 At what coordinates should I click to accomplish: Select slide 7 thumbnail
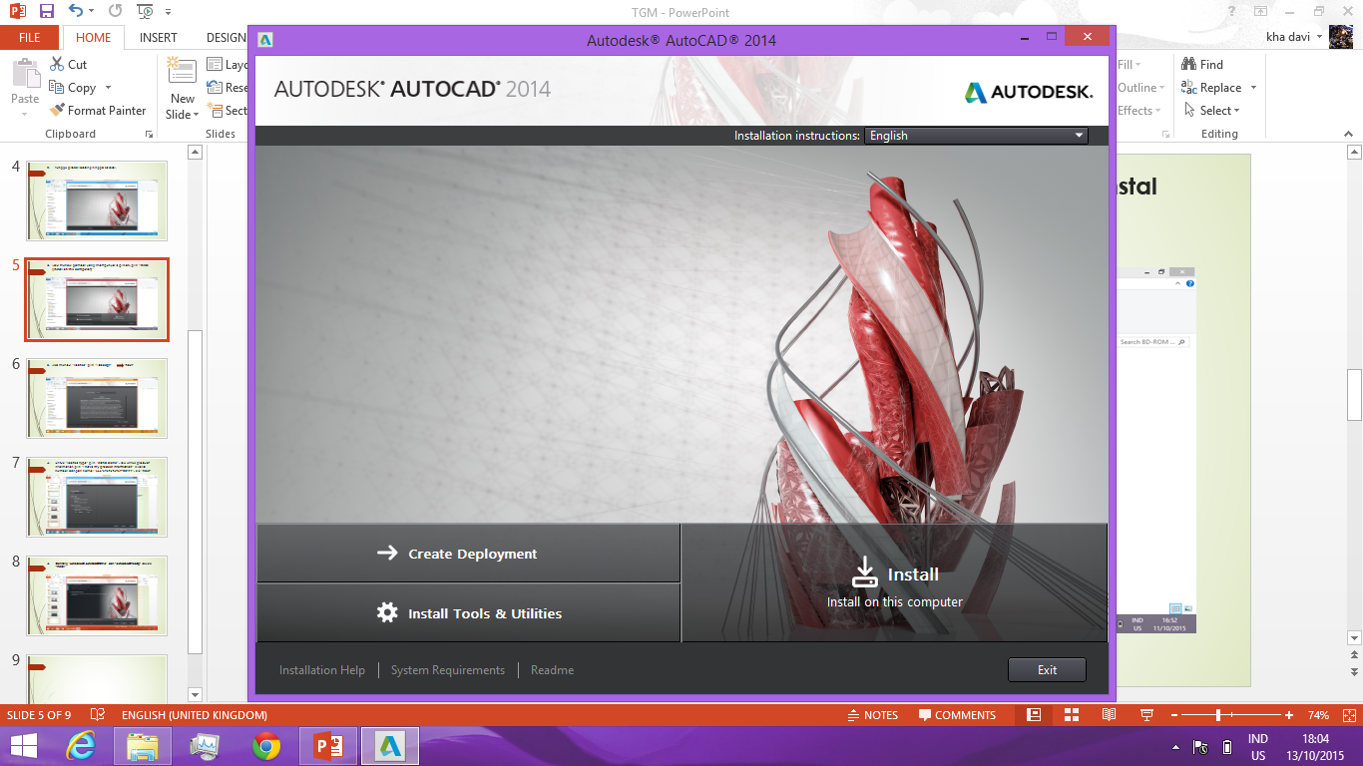pos(96,497)
